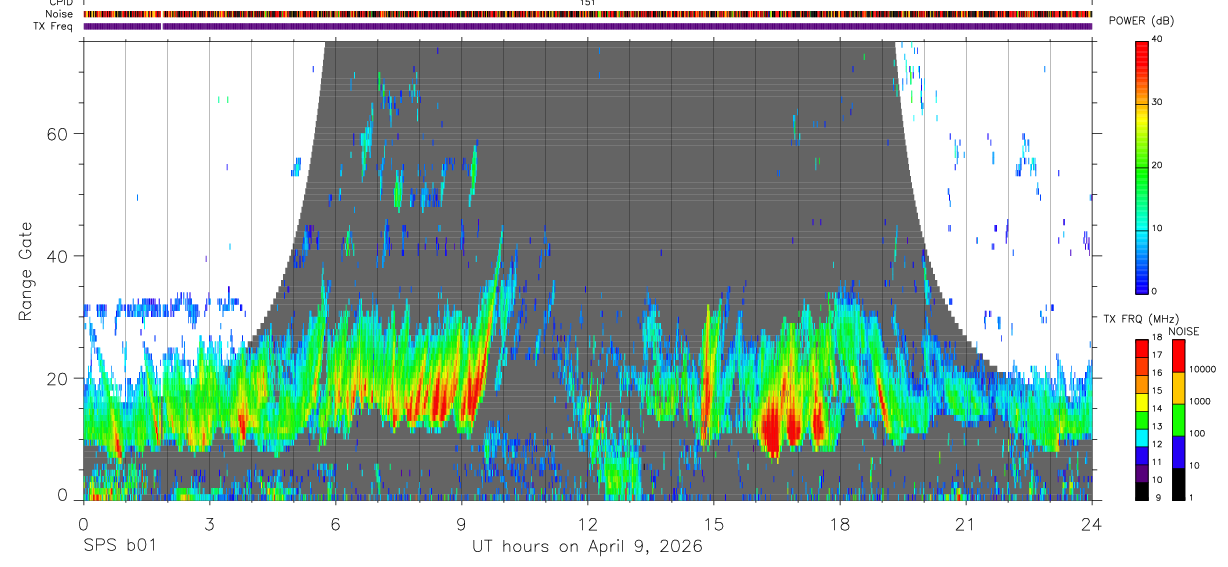Image resolution: width=1228 pixels, height=567 pixels.
Task: Click the UT hours on April 9, 2026 label
Action: [587, 547]
